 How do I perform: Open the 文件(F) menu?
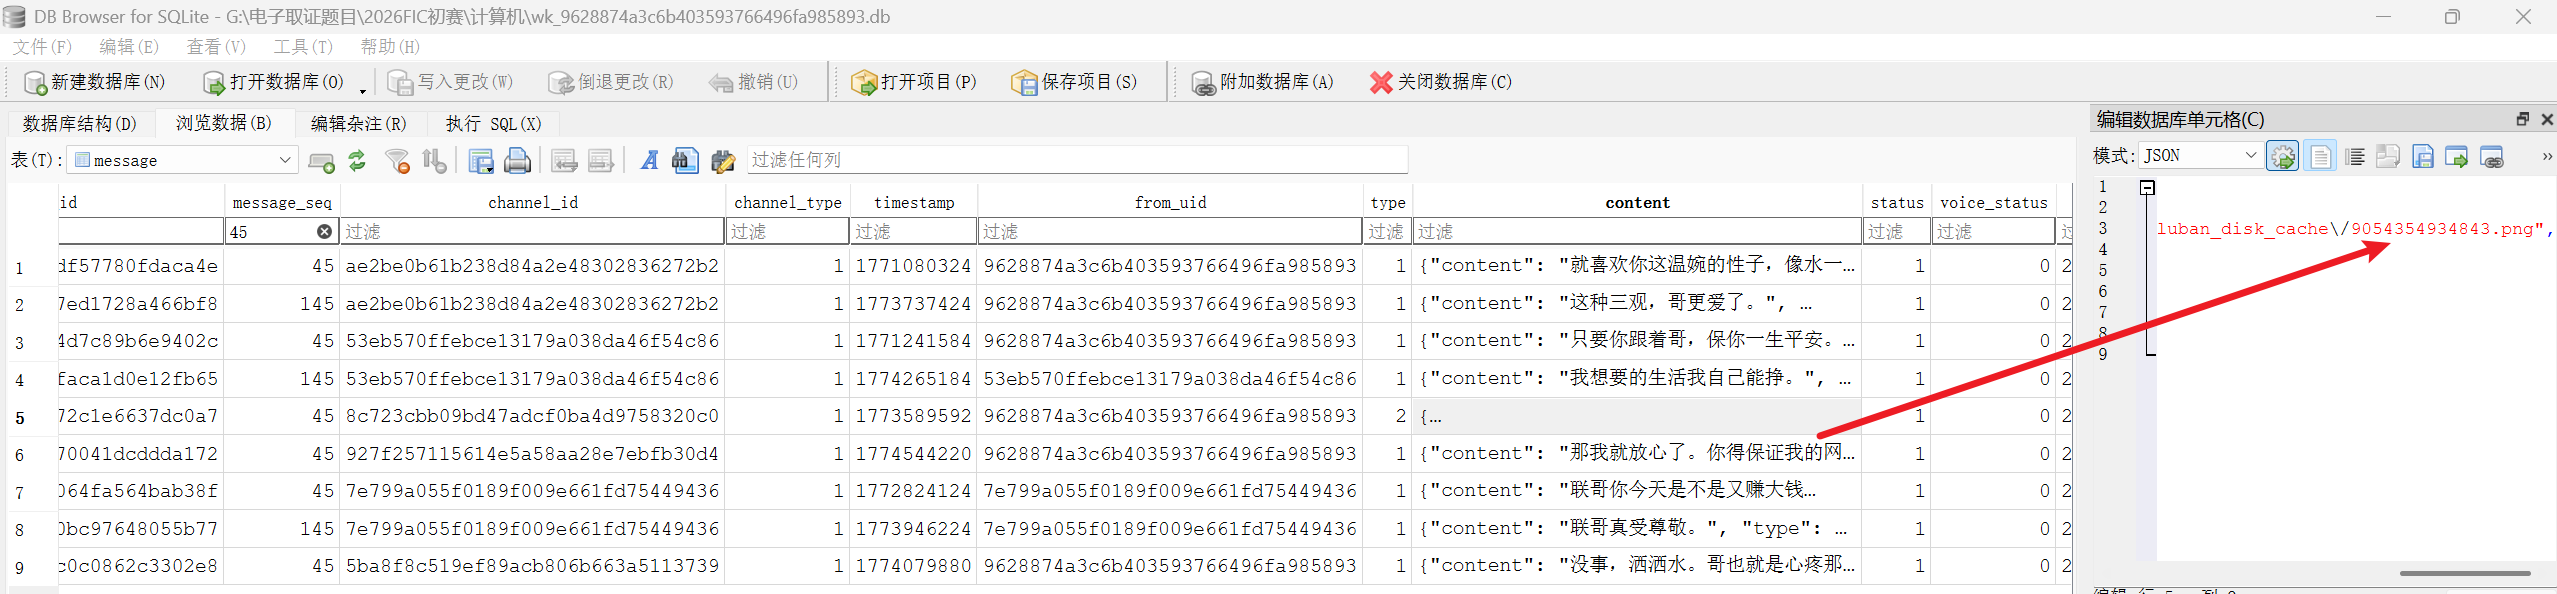coord(42,46)
